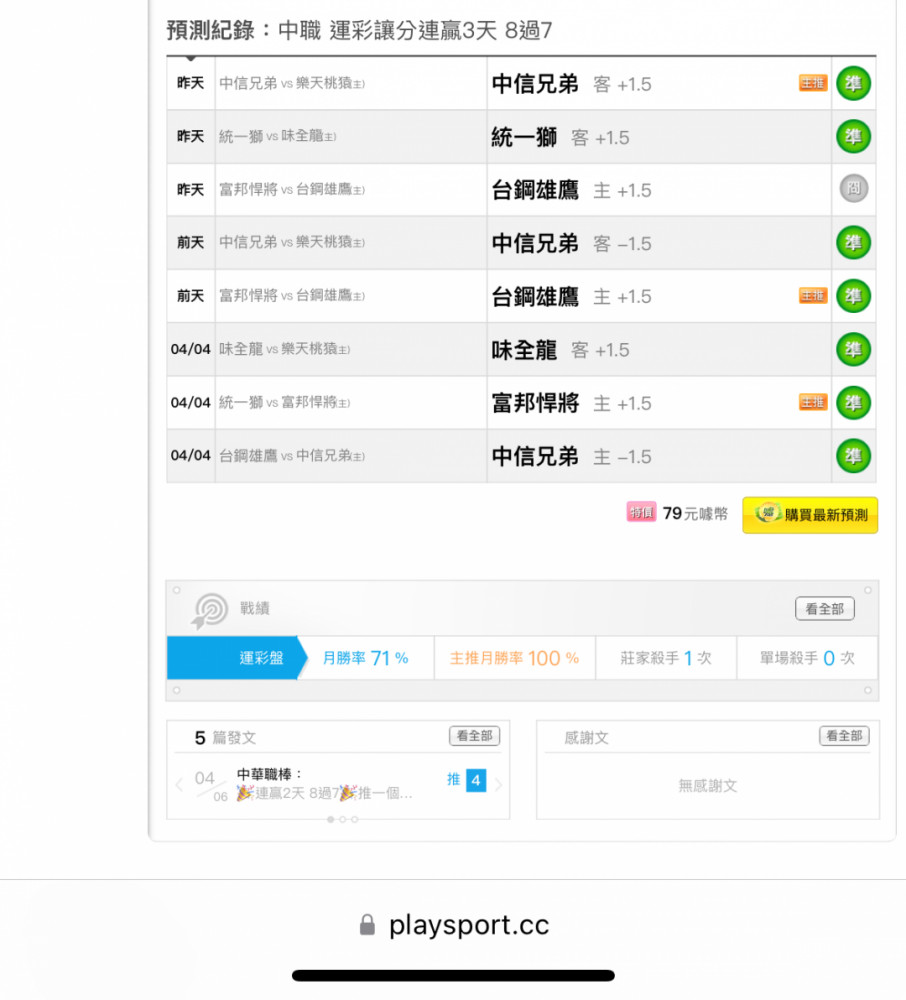Tap the playsport.cc address bar
This screenshot has width=906, height=1000.
(x=453, y=925)
